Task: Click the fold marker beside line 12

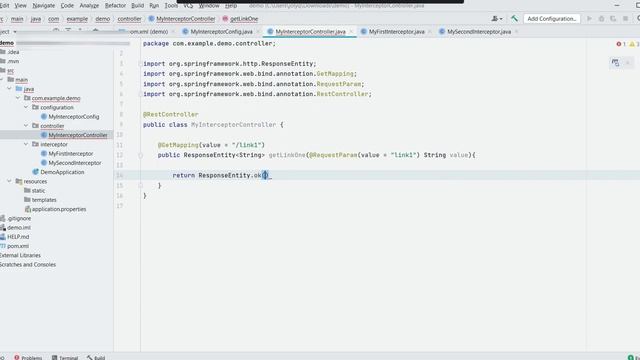Action: pos(140,155)
